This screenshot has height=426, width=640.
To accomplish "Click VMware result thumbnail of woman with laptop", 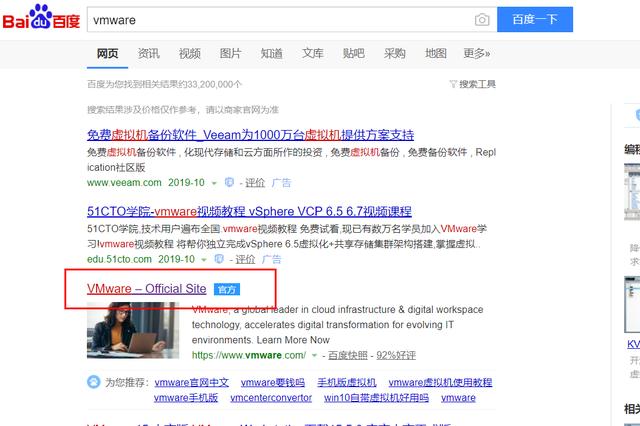I will (133, 330).
